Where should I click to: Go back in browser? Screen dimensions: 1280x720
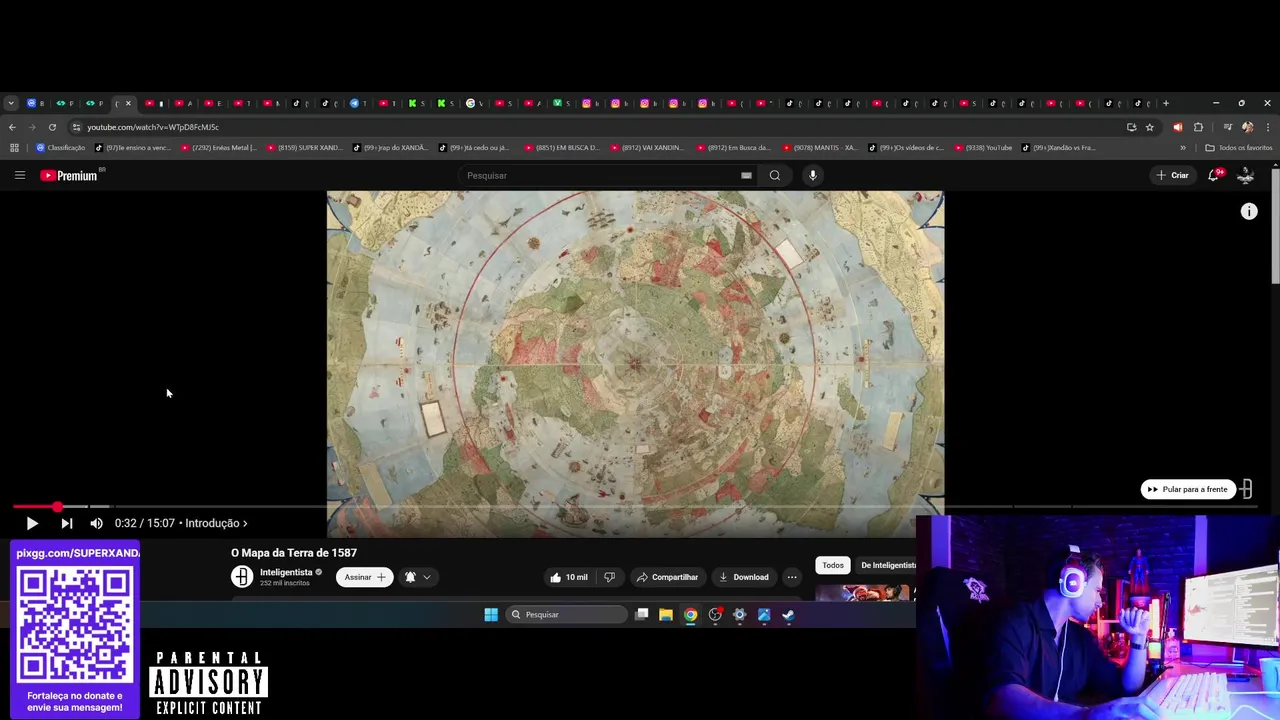click(x=12, y=127)
